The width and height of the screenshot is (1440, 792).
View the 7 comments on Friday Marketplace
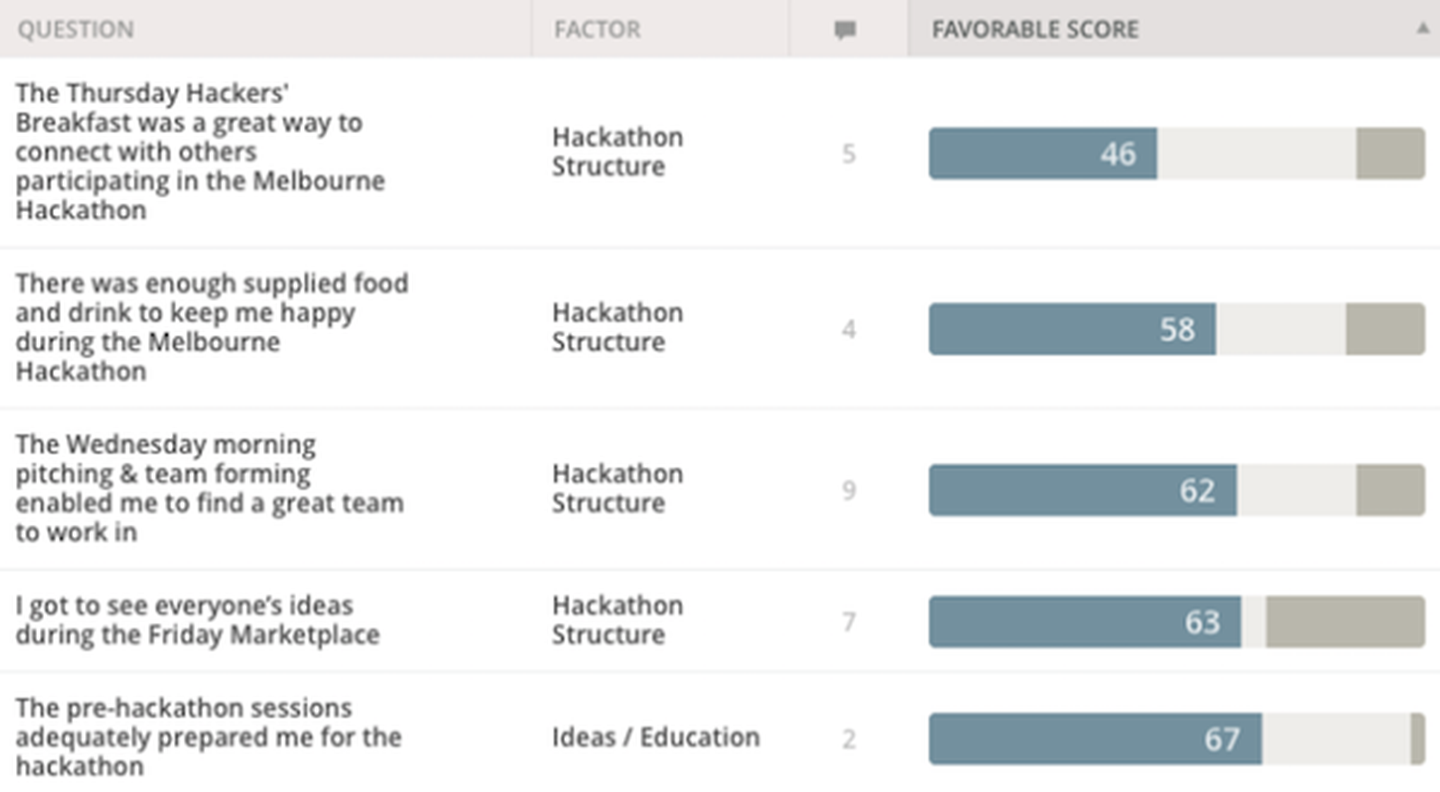(848, 622)
